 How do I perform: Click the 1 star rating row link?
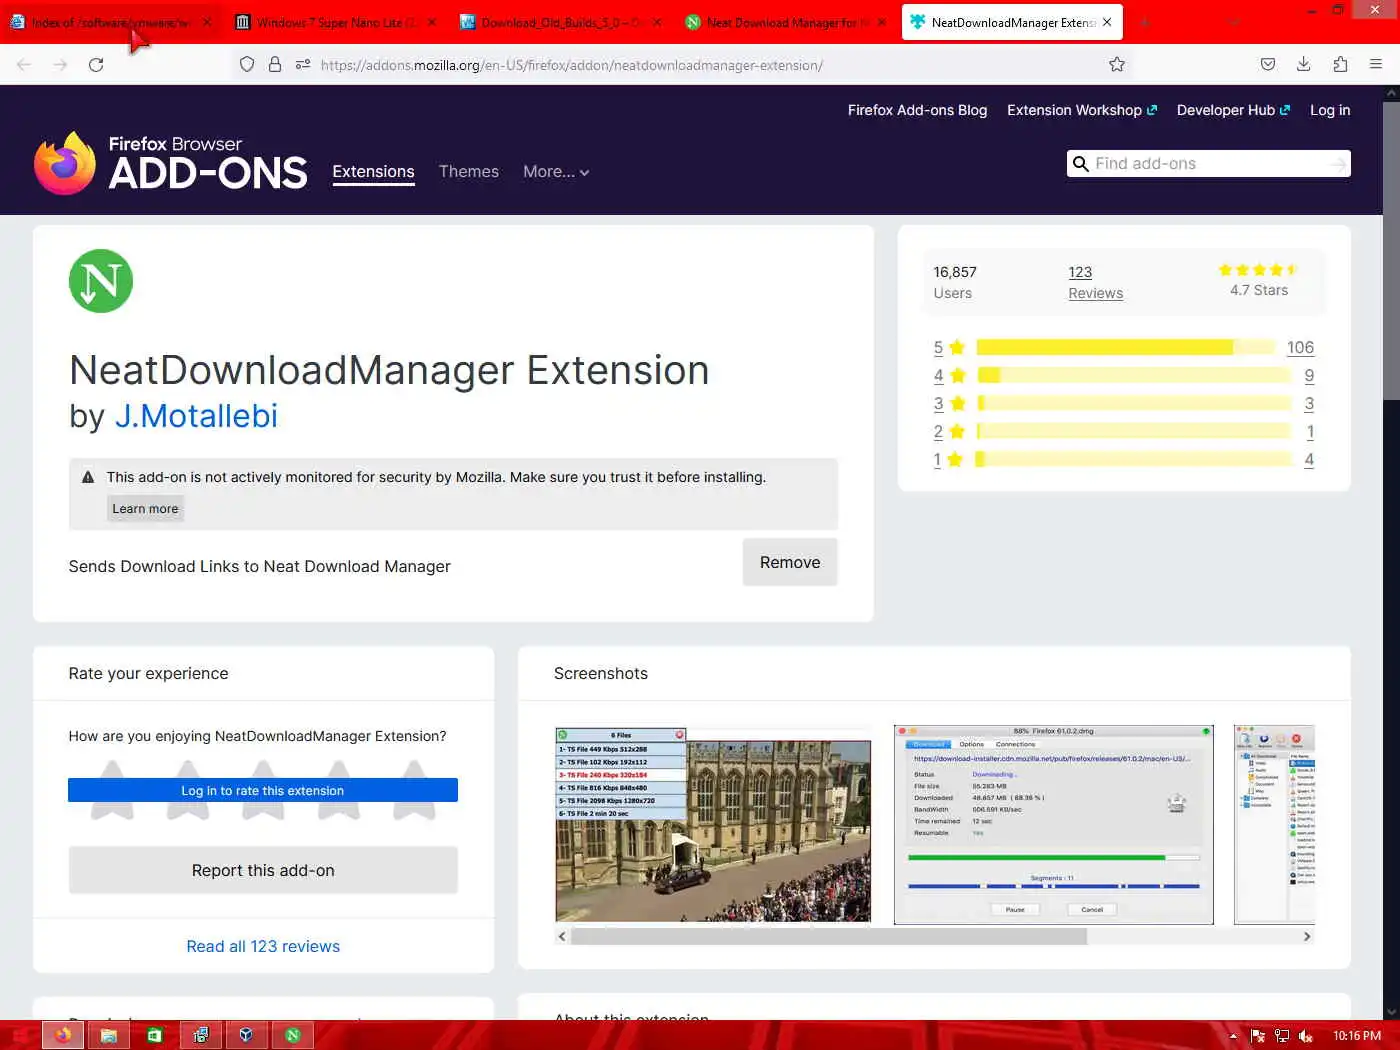[x=938, y=459]
